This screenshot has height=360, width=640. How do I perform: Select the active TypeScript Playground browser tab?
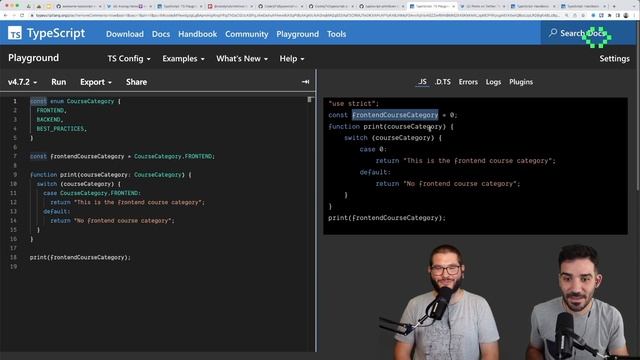(433, 6)
